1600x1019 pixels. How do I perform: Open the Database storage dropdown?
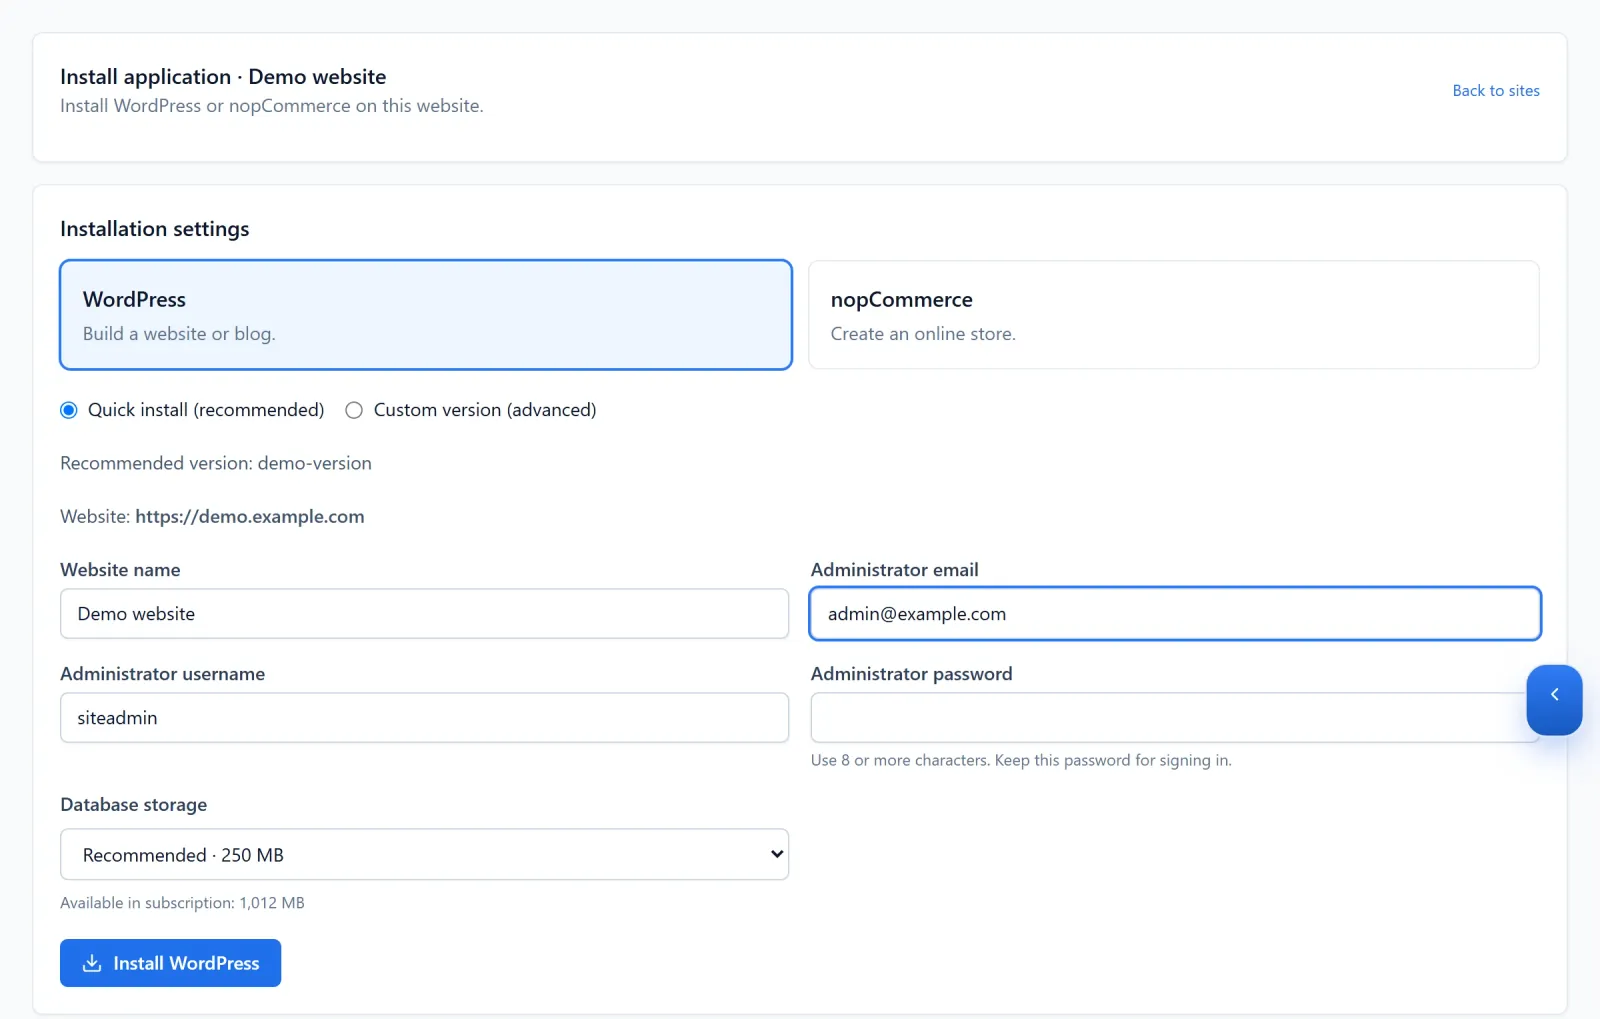pyautogui.click(x=425, y=854)
